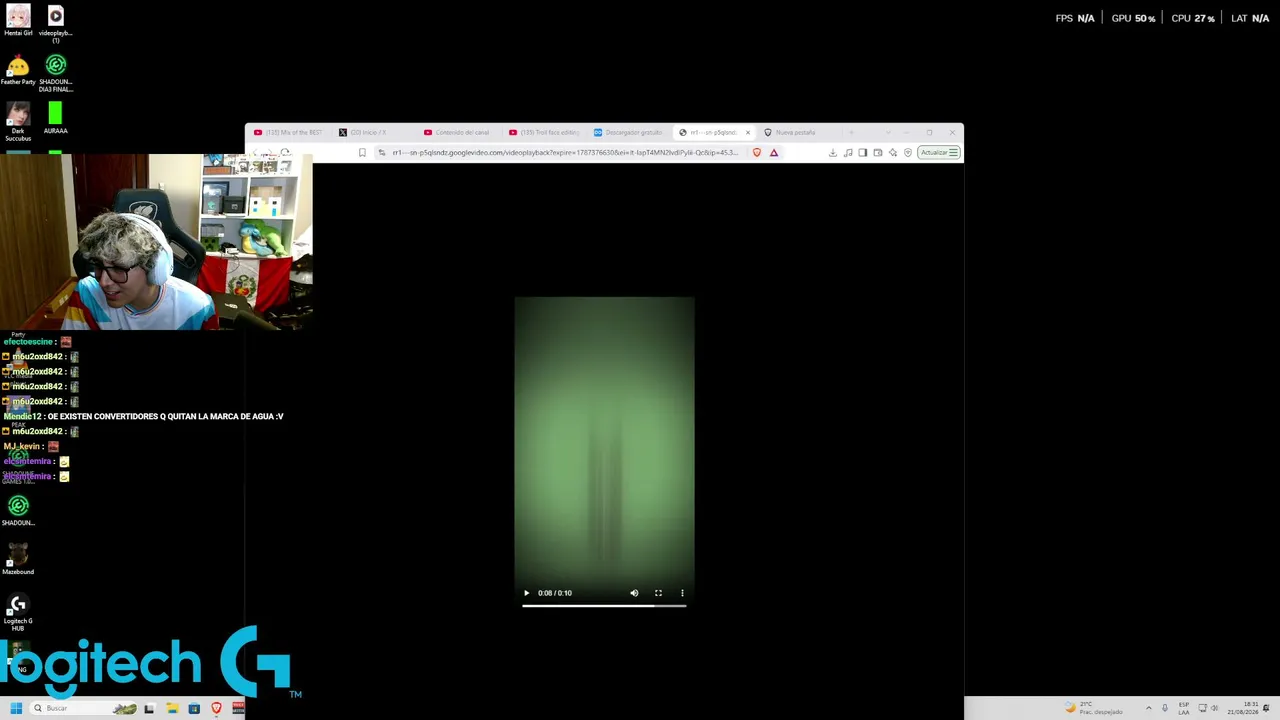Open the video player's three-dot menu

(x=682, y=593)
